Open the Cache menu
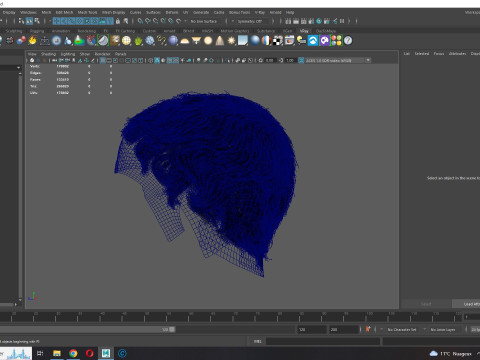480x360 pixels. click(x=219, y=12)
